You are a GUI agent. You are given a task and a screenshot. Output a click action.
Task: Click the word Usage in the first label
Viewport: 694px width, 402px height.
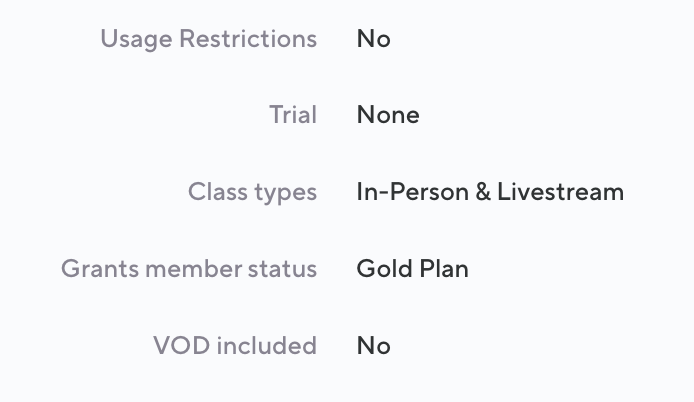135,39
